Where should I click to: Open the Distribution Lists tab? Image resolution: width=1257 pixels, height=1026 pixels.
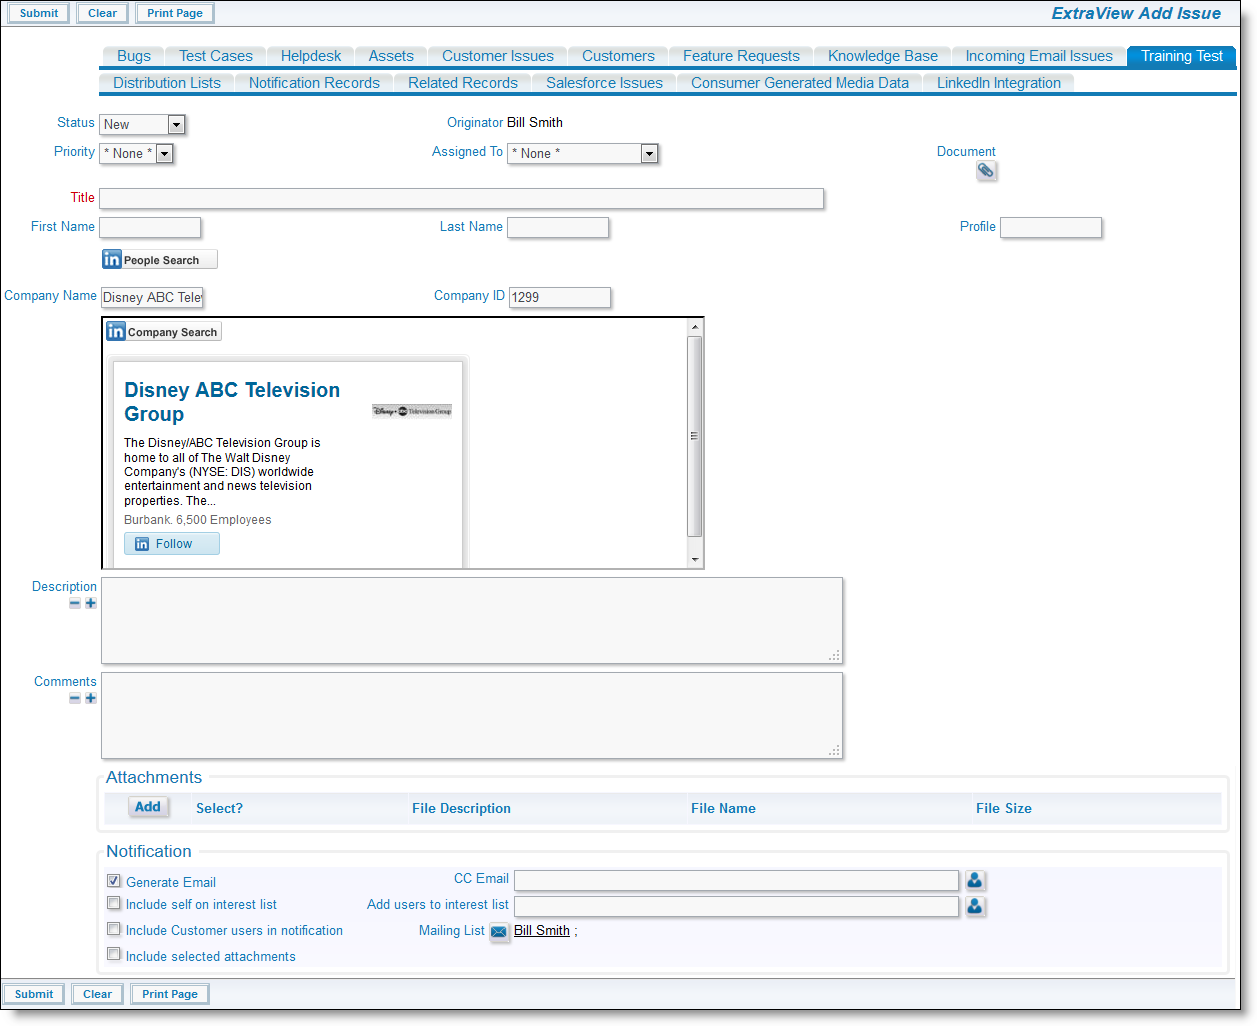pyautogui.click(x=167, y=83)
